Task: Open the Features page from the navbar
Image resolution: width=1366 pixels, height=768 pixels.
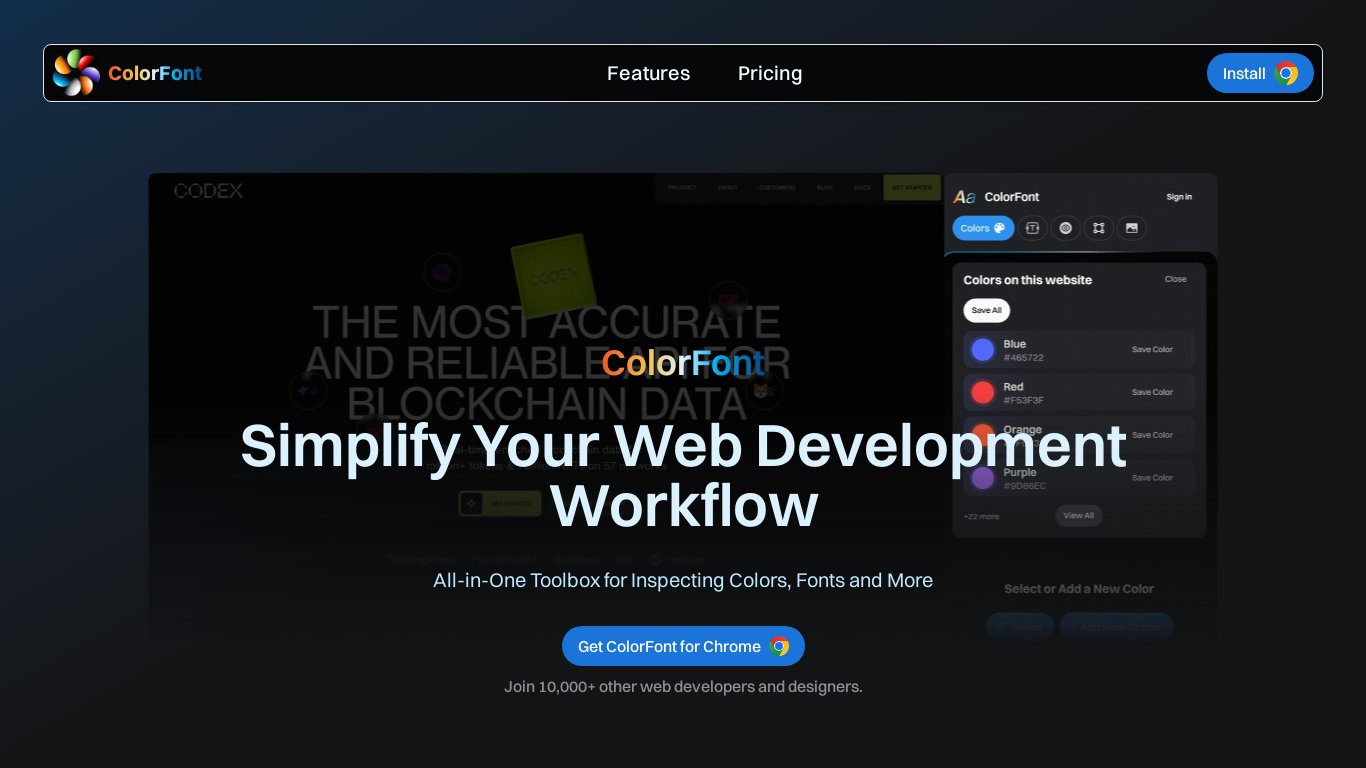Action: point(648,73)
